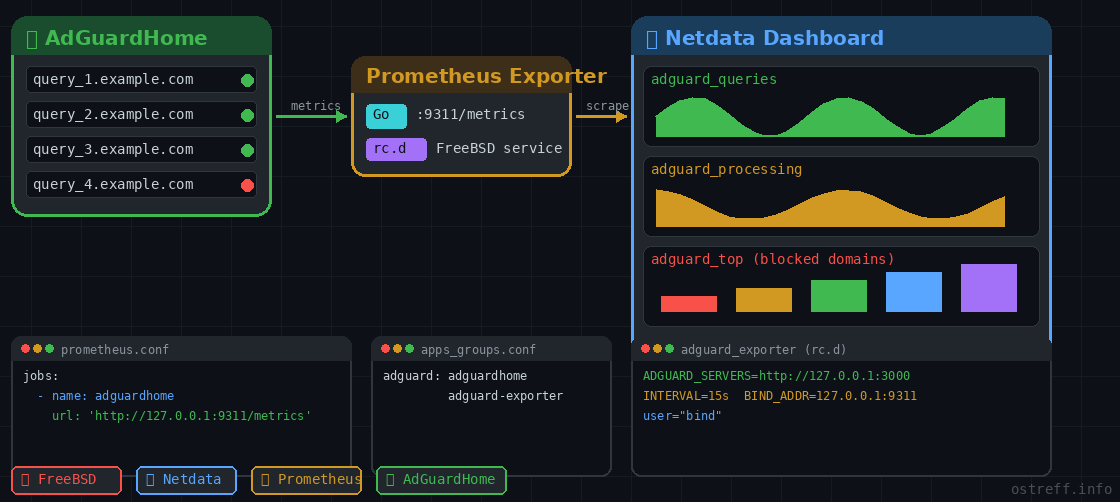
Task: Click green window dot of prometheus.conf
Action: tap(49, 348)
